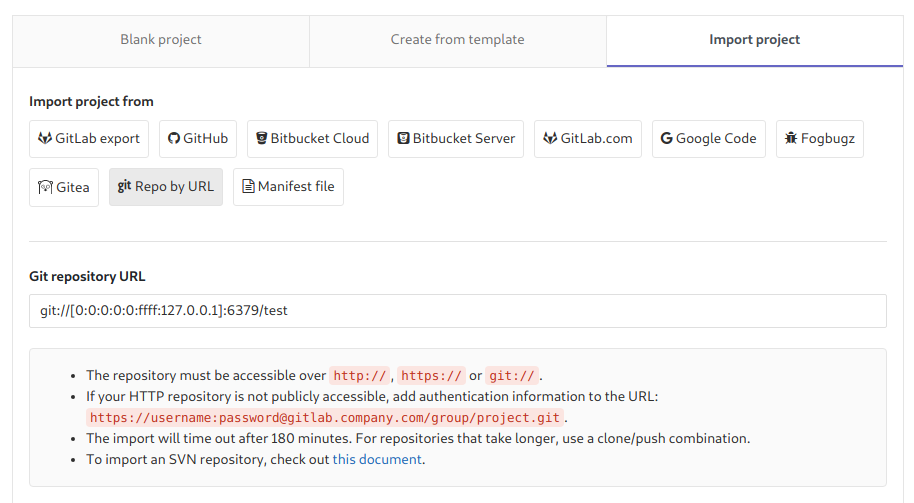914x503 pixels.
Task: Select Bitbucket Server import option
Action: tap(456, 139)
